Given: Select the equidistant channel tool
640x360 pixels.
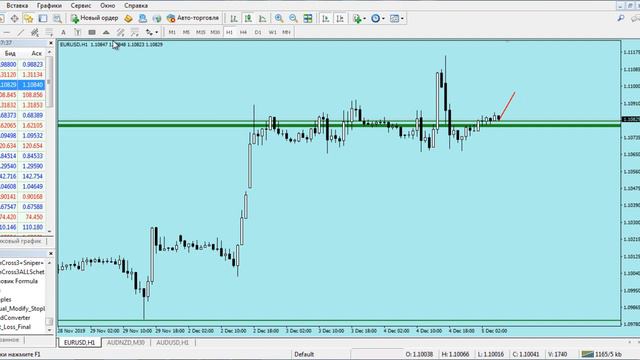Looking at the screenshot, I should pyautogui.click(x=35, y=32).
